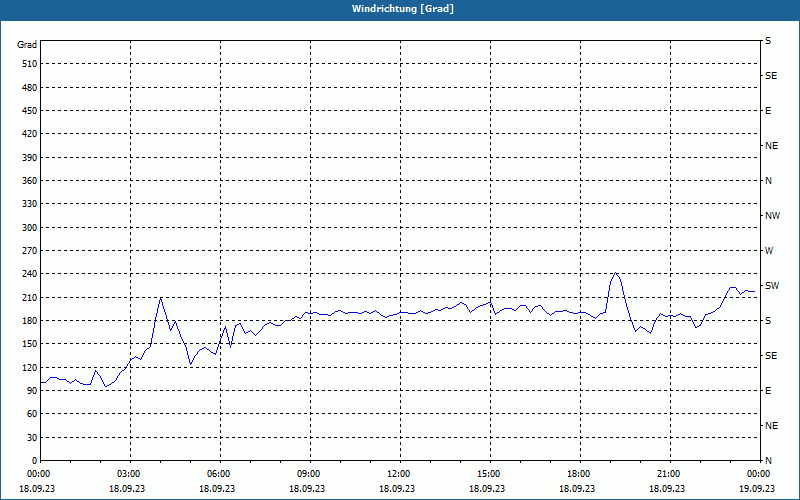
Task: Click the 420 degree axis label
Action: [30, 134]
